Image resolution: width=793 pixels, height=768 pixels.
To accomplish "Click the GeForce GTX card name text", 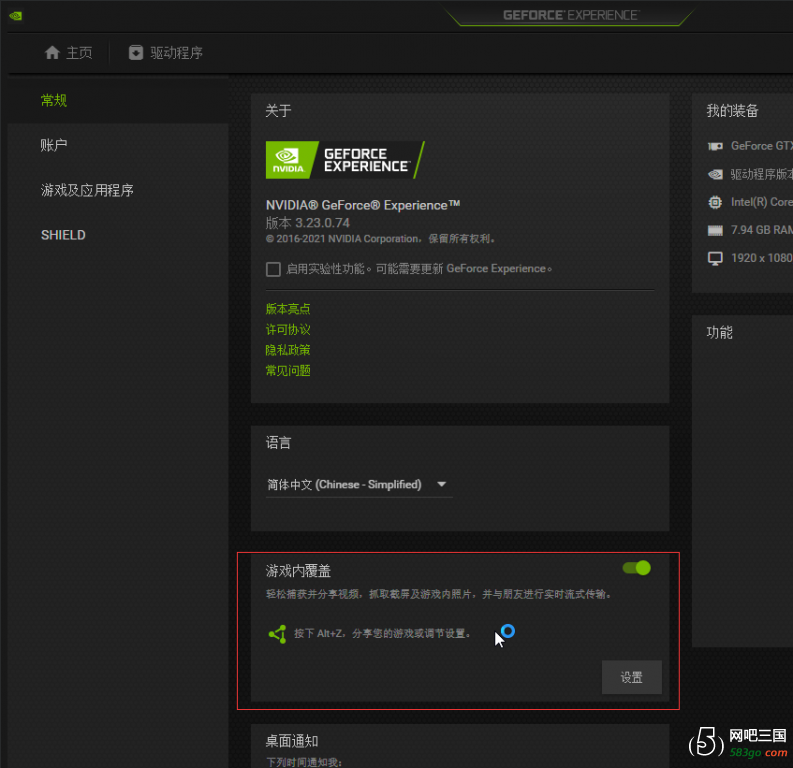I will [762, 146].
